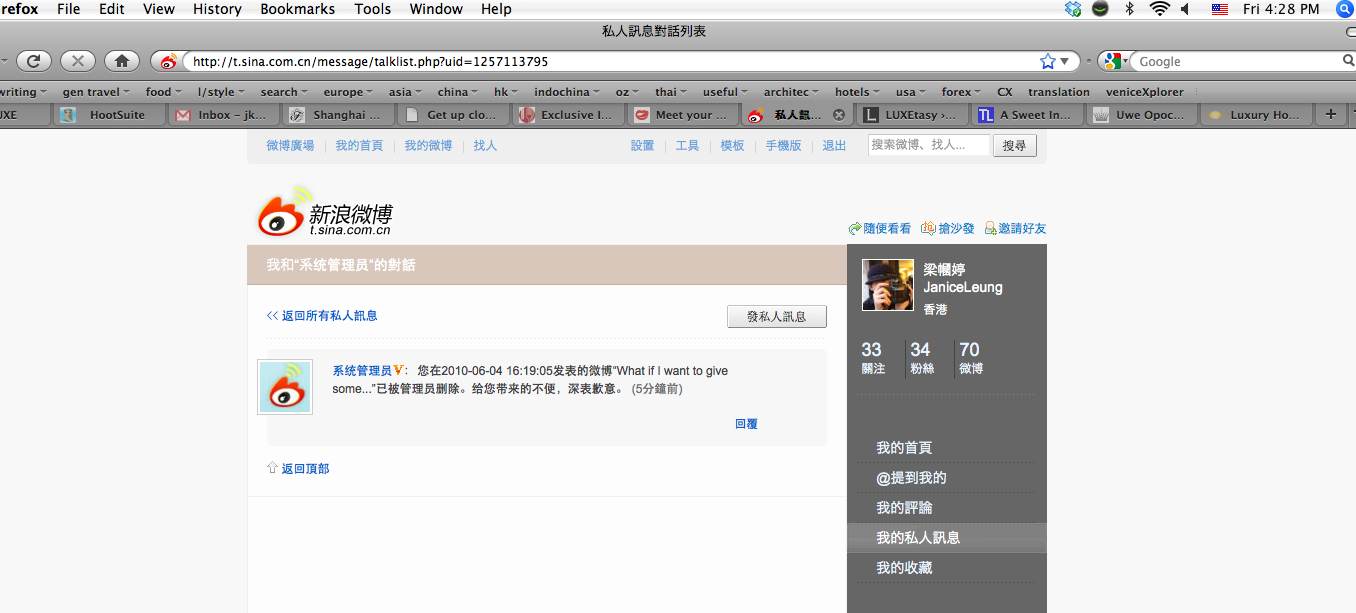
Task: Click the Google search input box
Action: 1238,61
